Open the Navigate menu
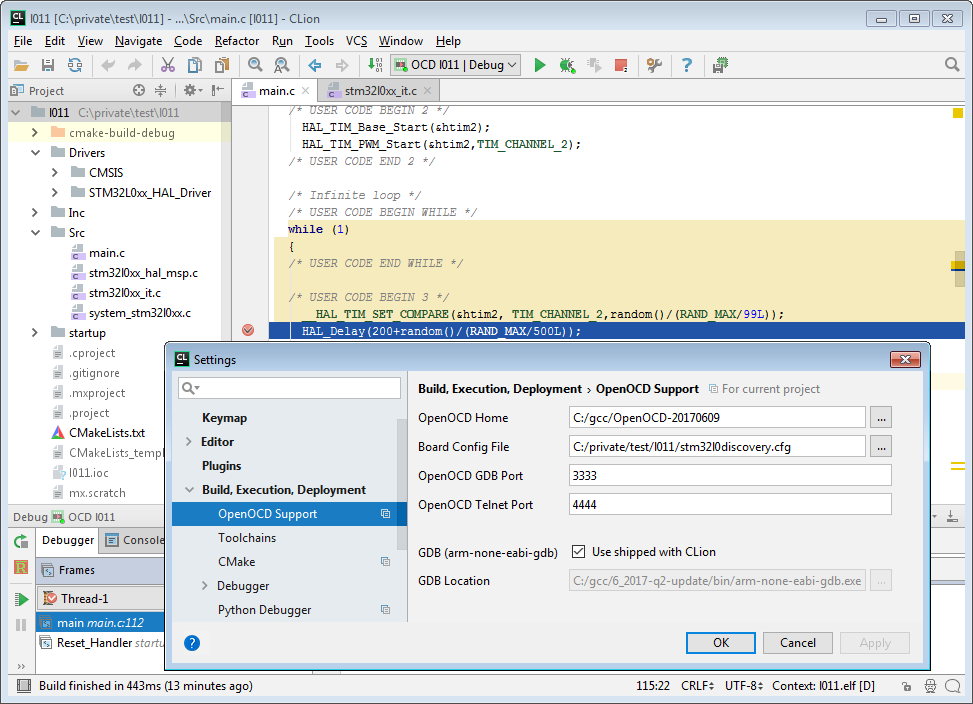Viewport: 973px width, 704px height. (138, 41)
